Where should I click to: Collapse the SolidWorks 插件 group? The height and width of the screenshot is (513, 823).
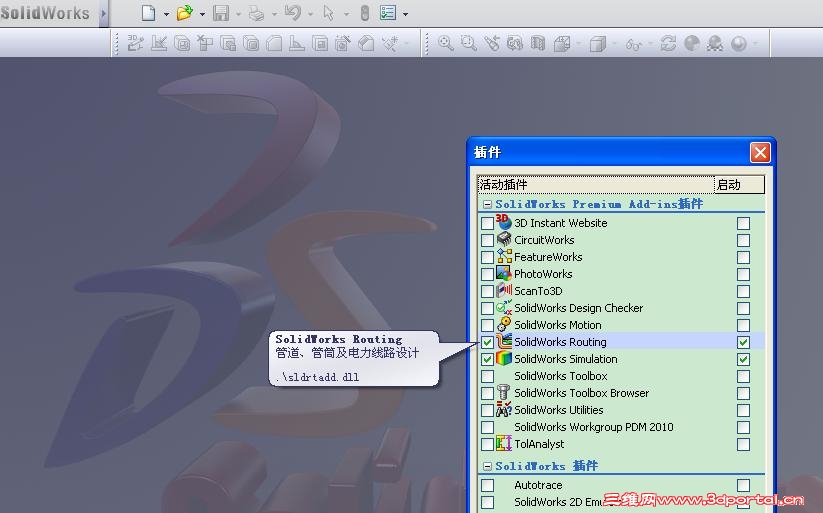(x=487, y=466)
